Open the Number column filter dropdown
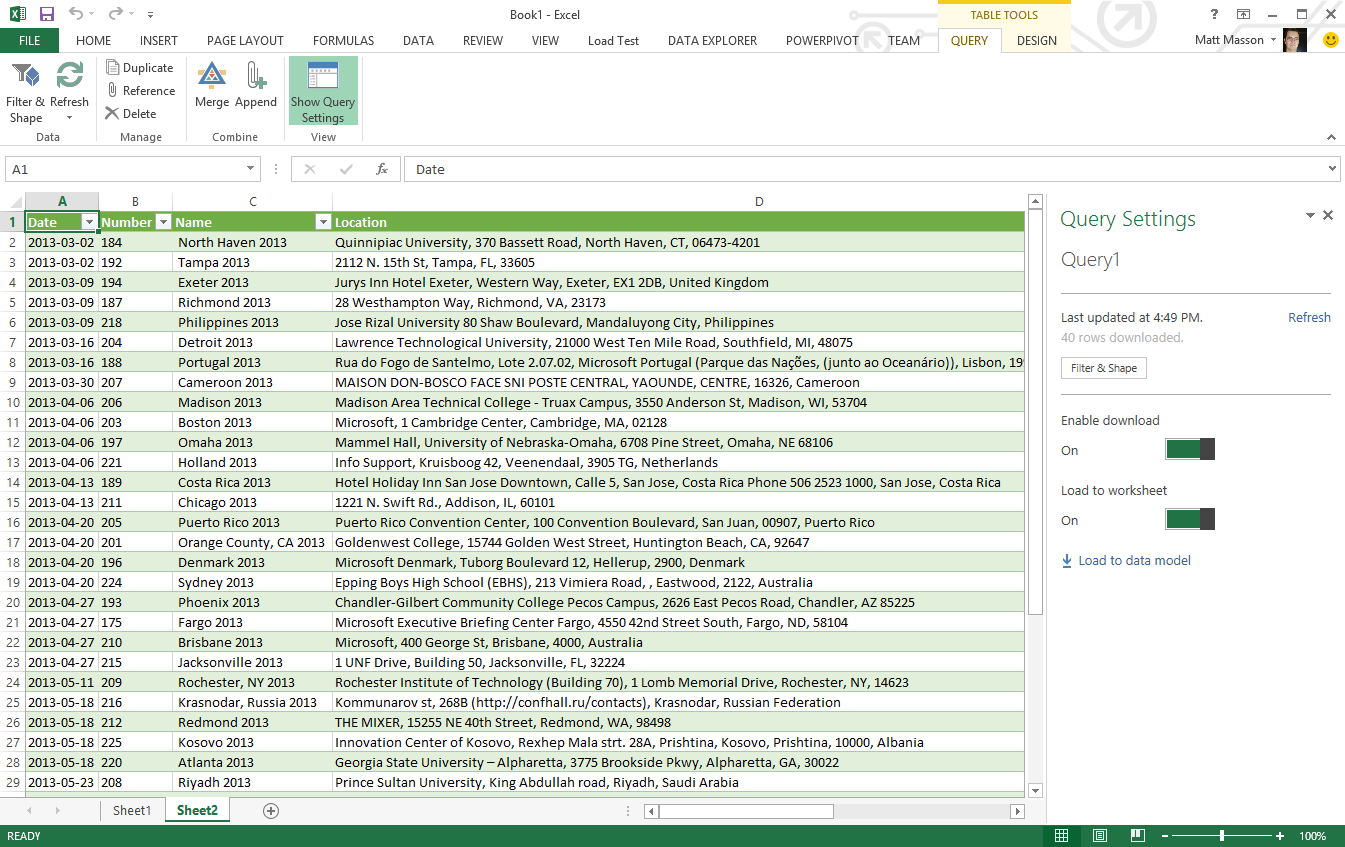Screen dimensions: 1345x847 (163, 222)
